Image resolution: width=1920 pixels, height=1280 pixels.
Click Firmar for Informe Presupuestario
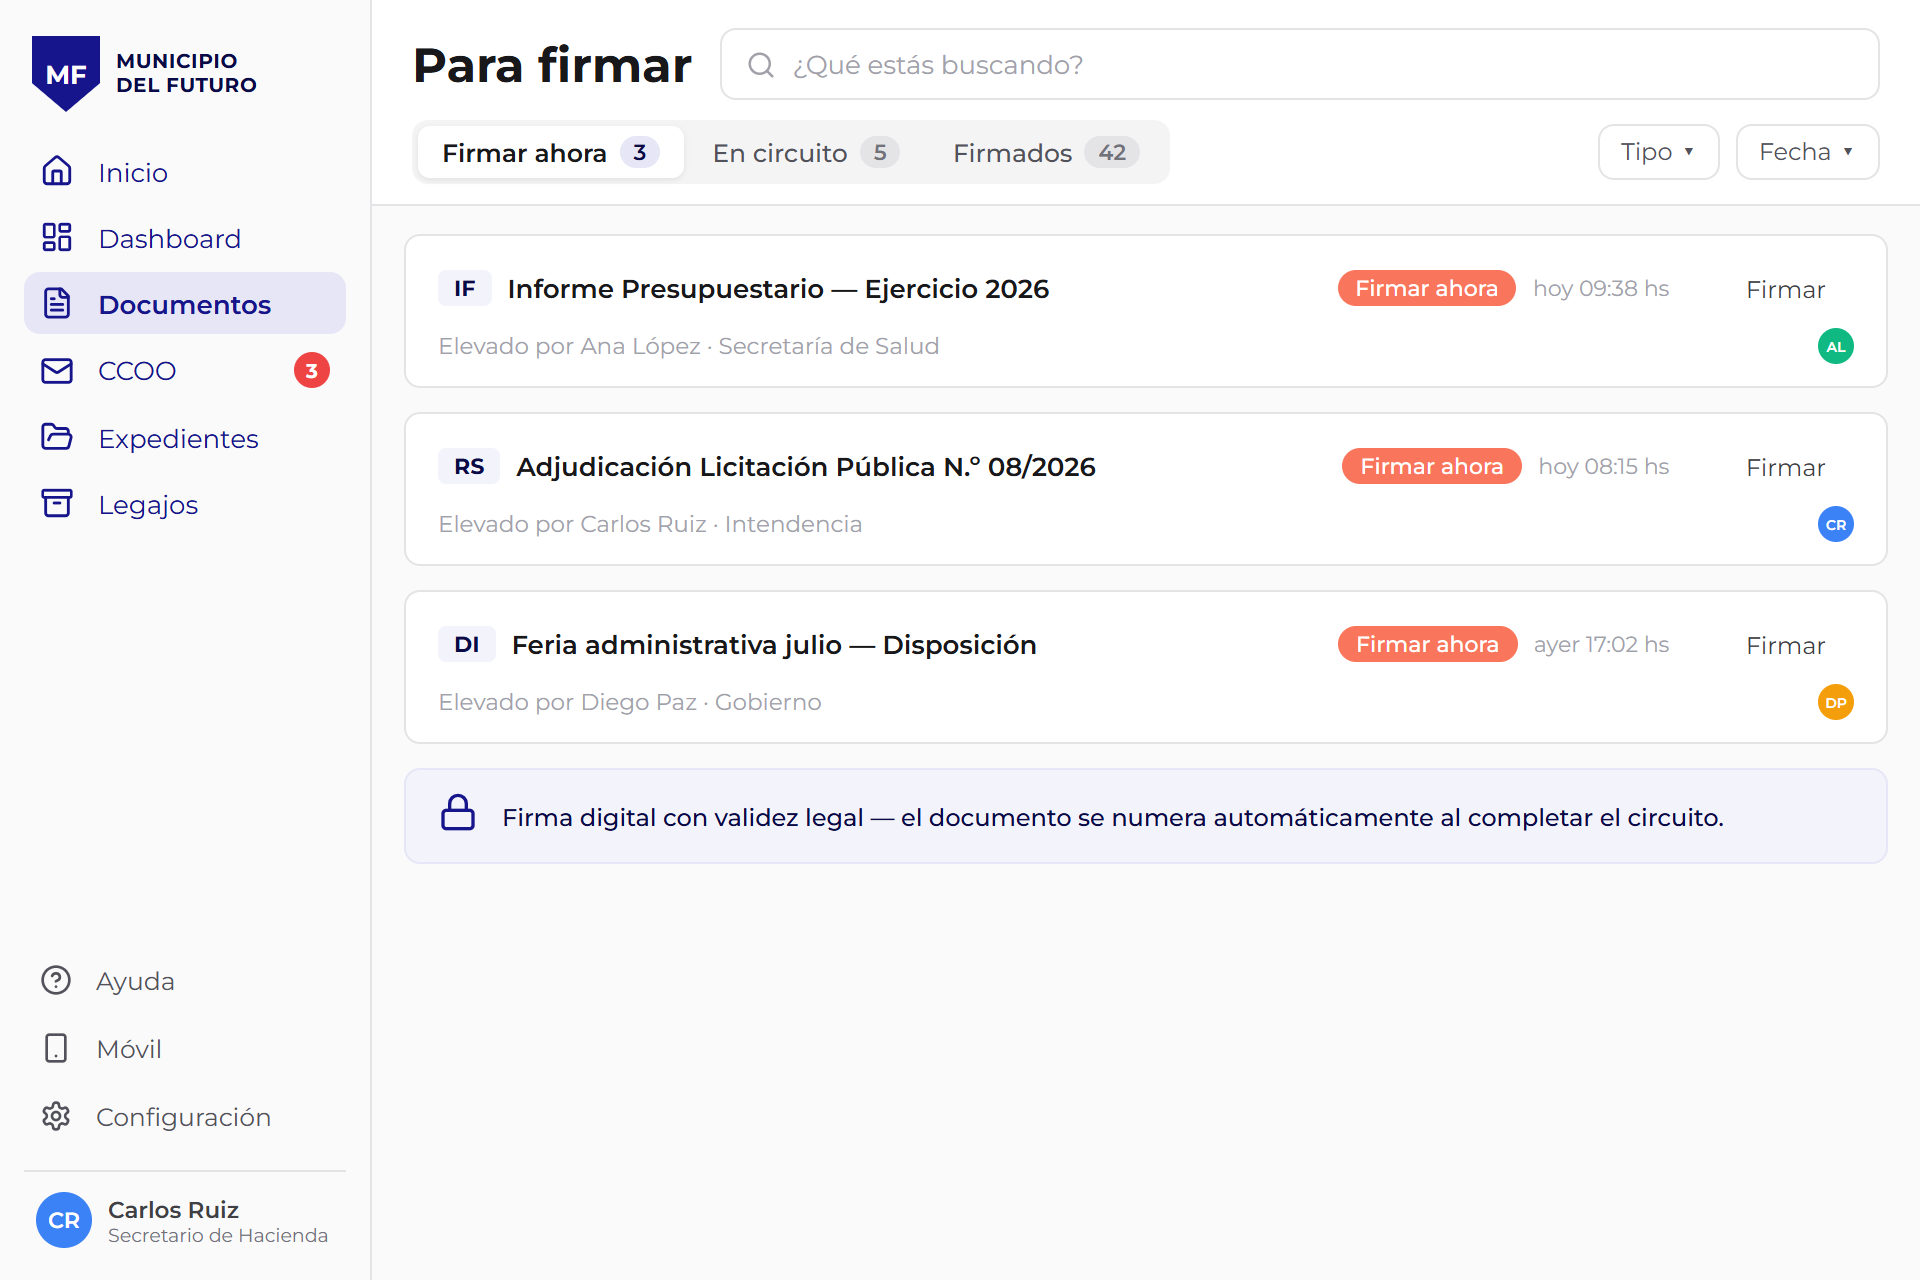(1785, 289)
